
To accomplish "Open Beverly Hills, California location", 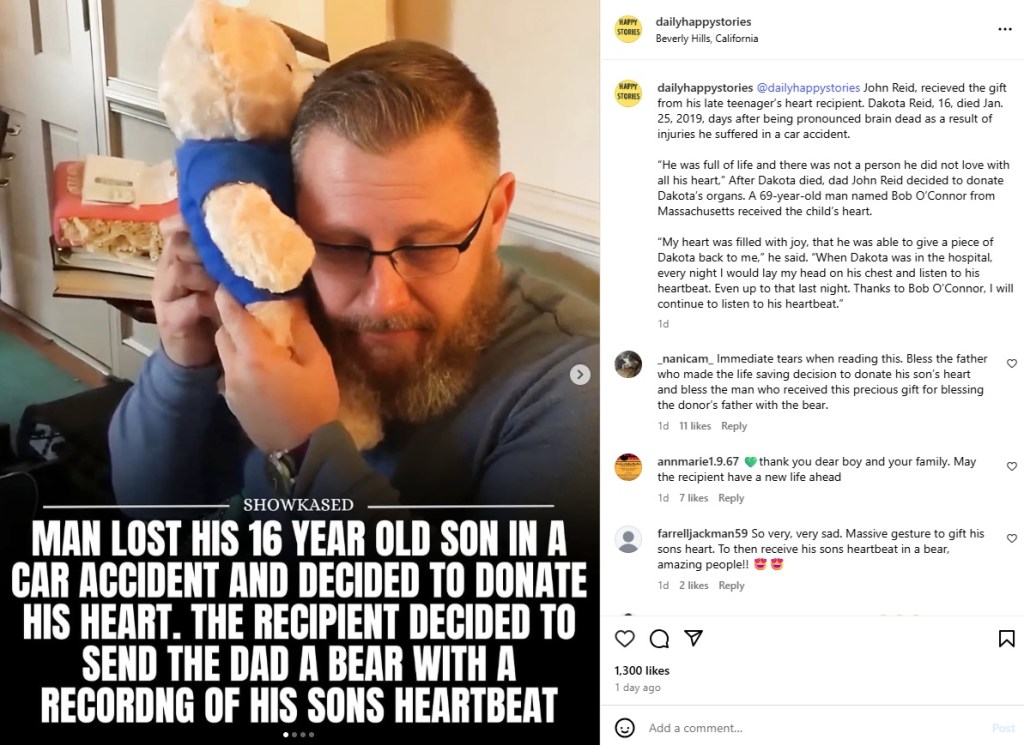I will point(707,39).
